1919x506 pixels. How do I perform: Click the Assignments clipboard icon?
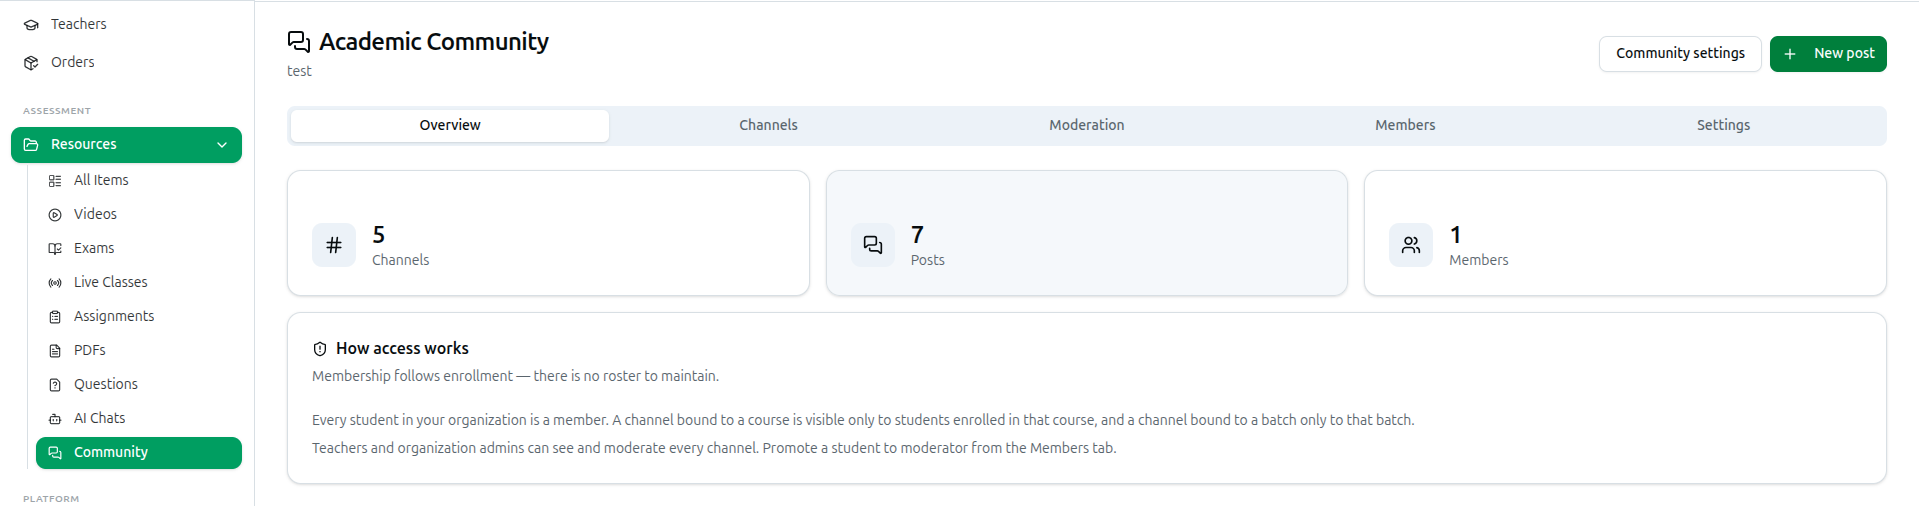55,317
